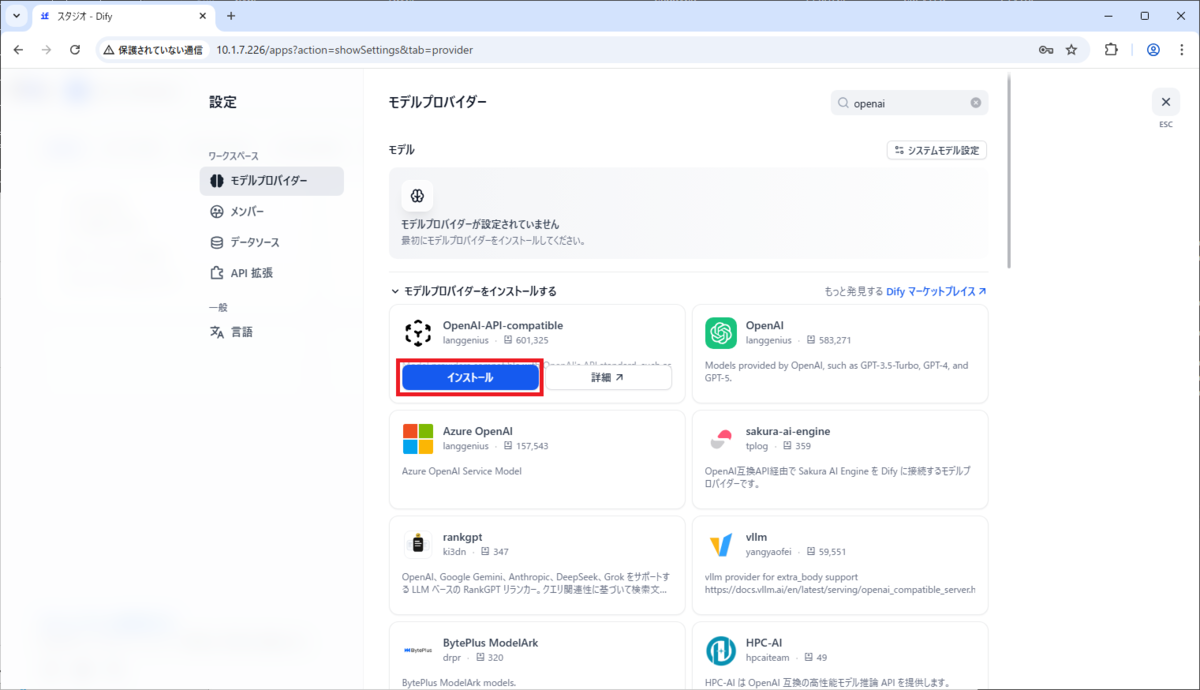
Task: Open API 拡張 settings section
Action: 272,272
